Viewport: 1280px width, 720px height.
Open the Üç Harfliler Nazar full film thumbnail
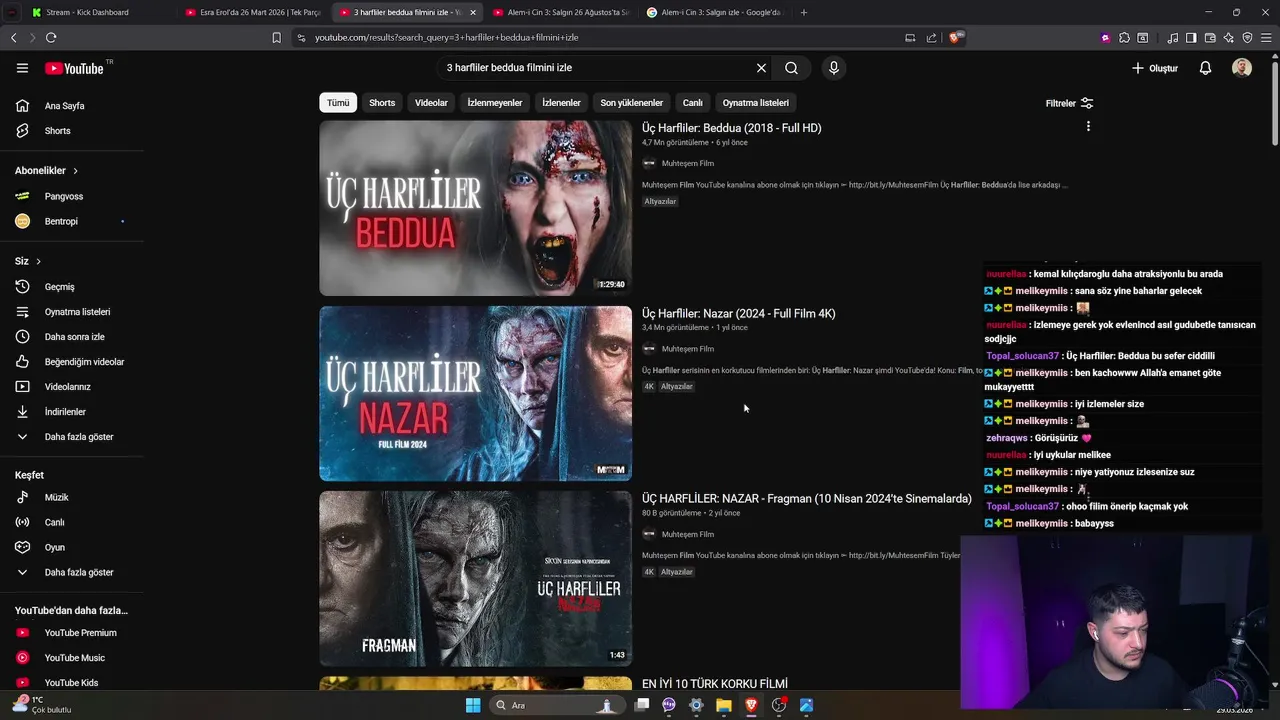tap(475, 393)
